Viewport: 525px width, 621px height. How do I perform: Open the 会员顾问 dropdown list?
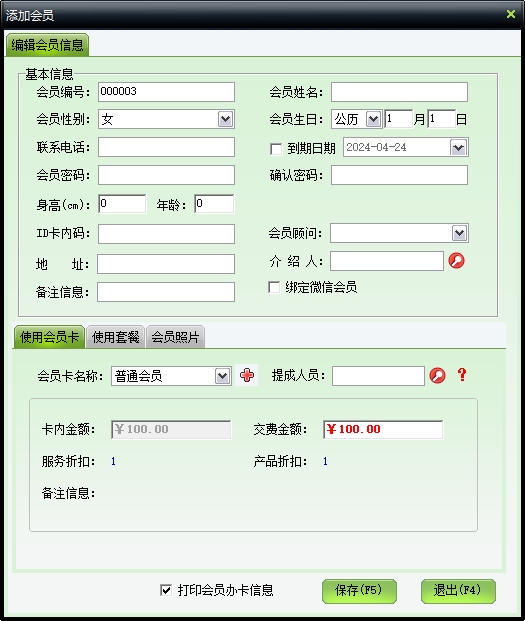[x=459, y=233]
